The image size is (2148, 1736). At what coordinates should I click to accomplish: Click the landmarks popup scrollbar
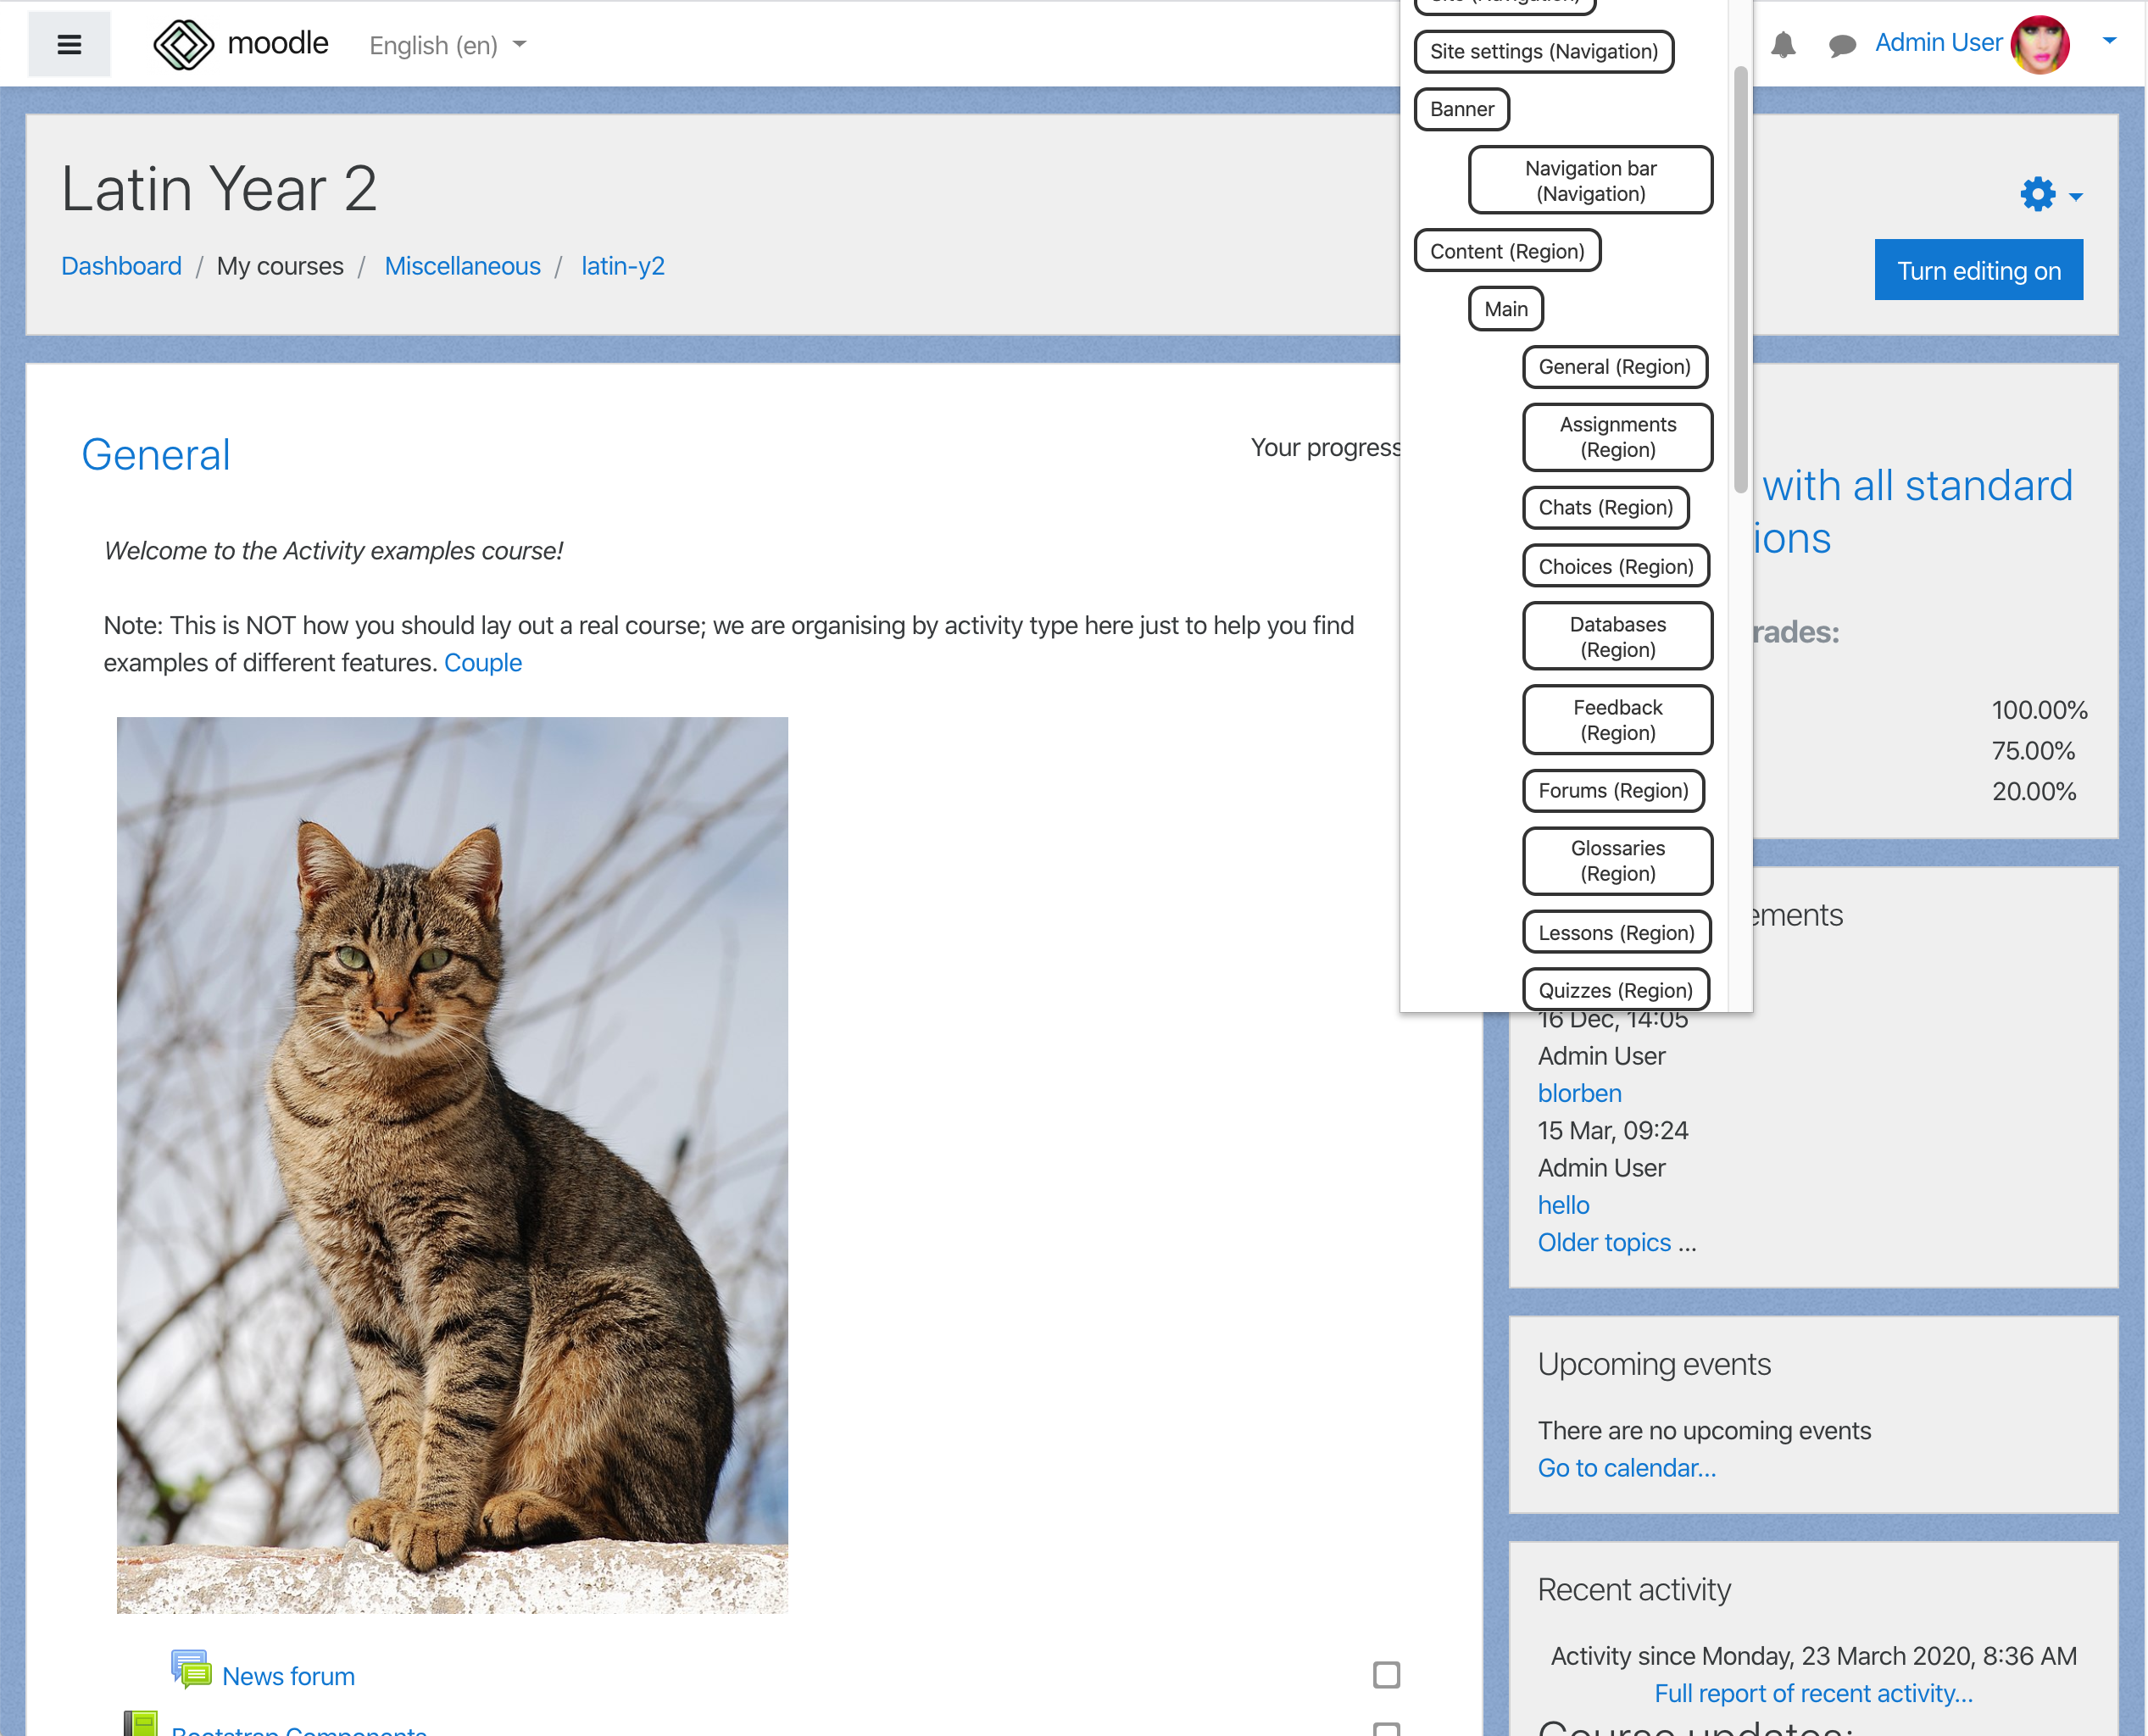coord(1740,280)
